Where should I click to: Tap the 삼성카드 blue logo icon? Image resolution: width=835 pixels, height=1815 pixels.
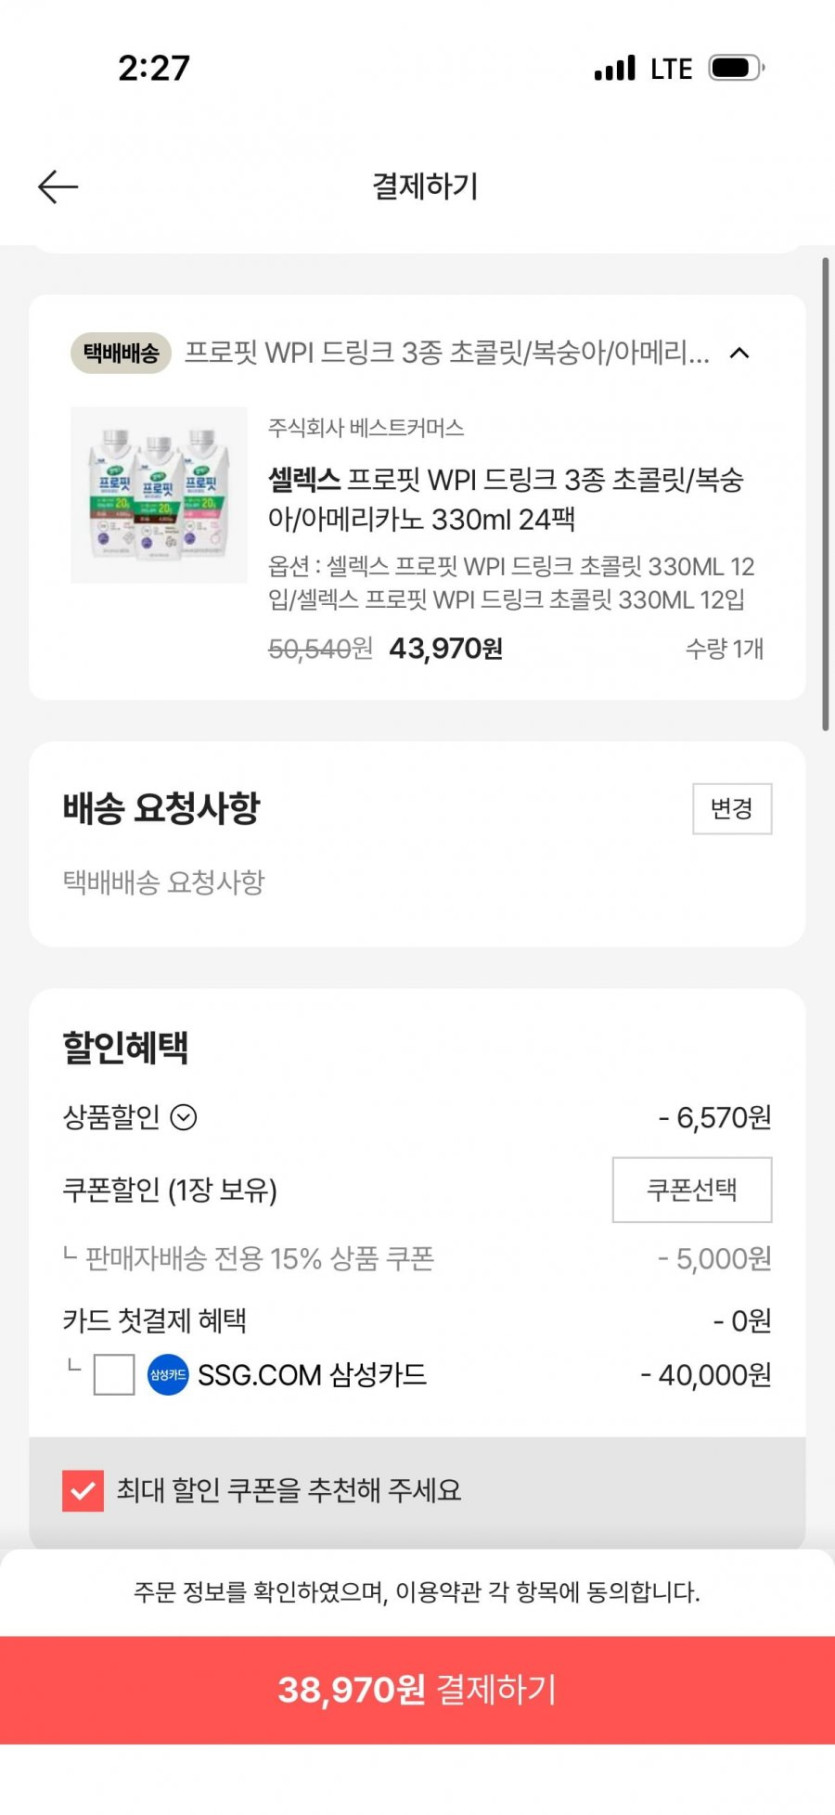click(167, 1375)
